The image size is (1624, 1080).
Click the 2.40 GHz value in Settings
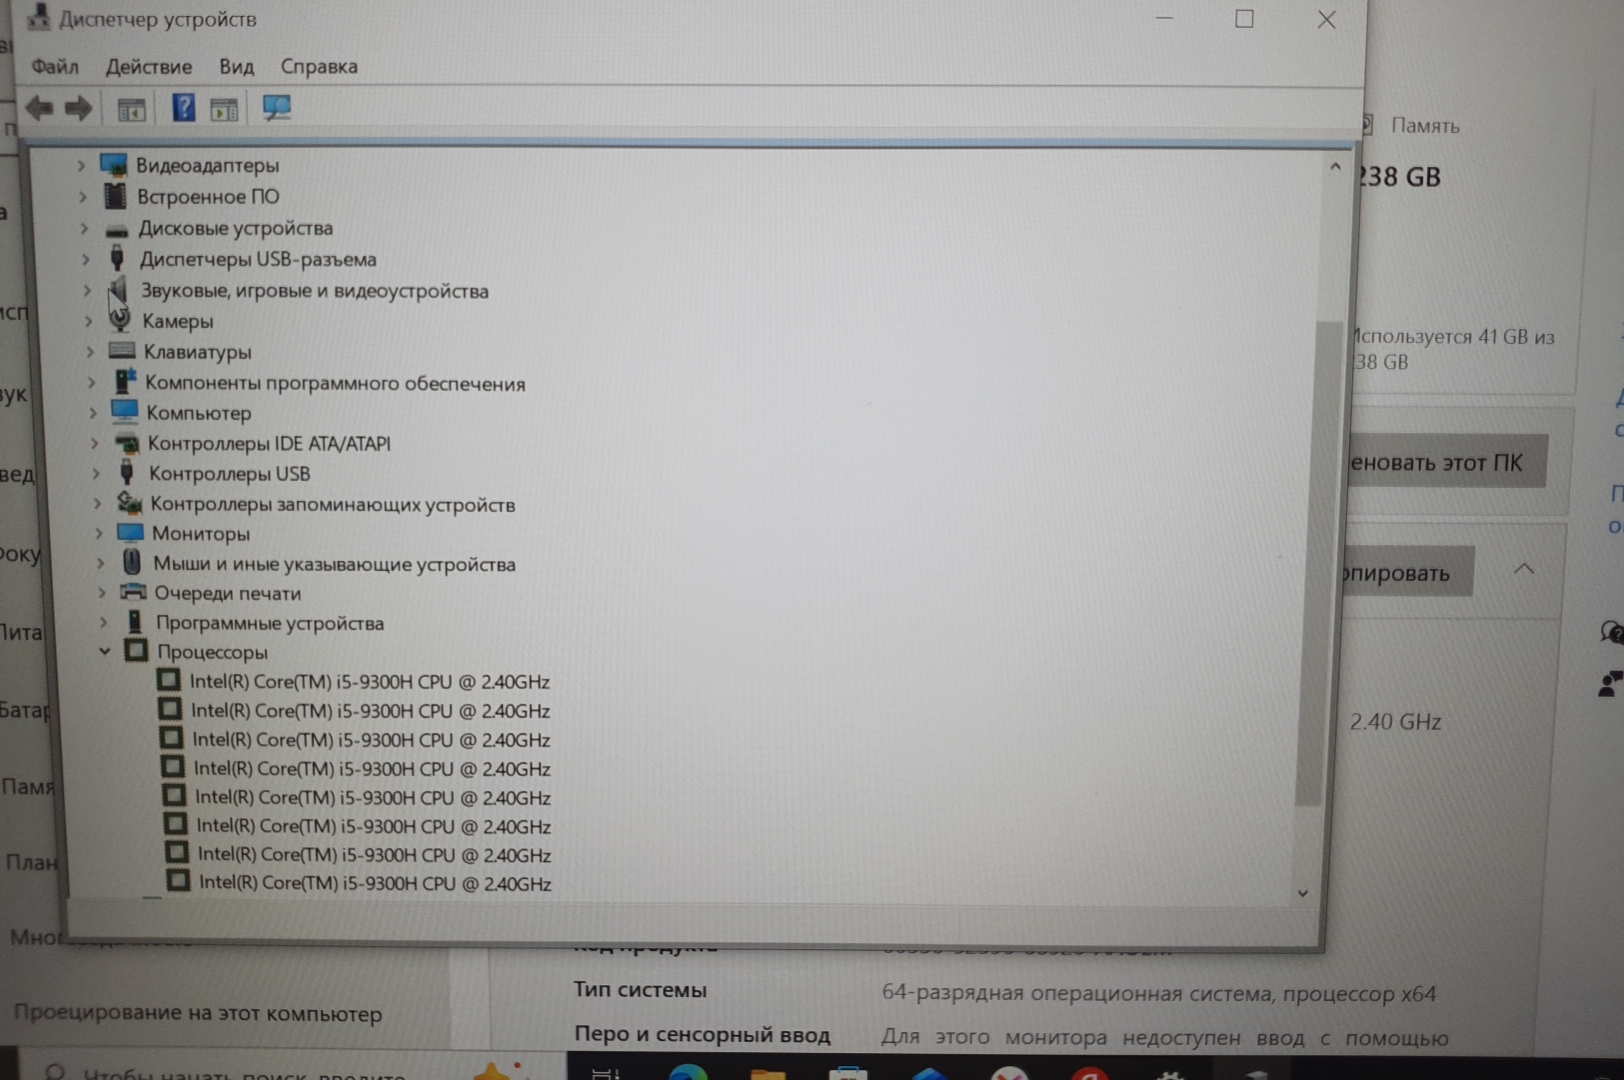point(1395,721)
